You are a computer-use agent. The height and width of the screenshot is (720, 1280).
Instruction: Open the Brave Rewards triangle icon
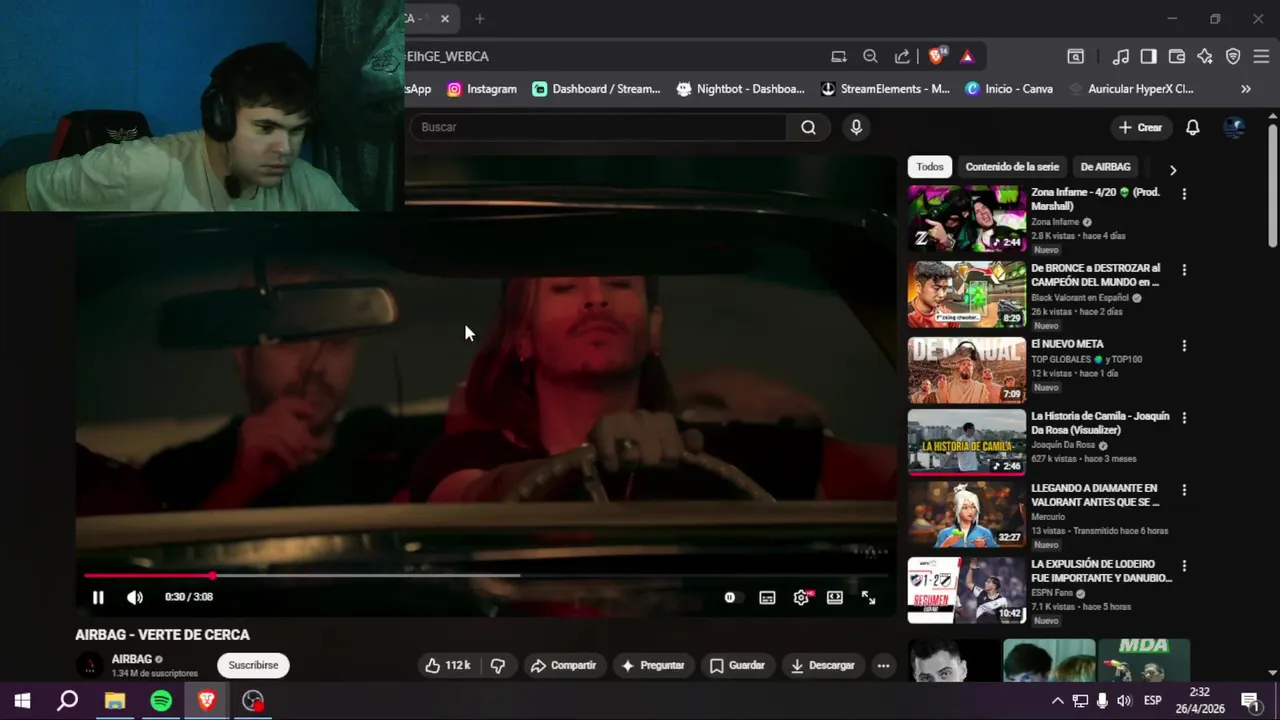click(x=967, y=56)
